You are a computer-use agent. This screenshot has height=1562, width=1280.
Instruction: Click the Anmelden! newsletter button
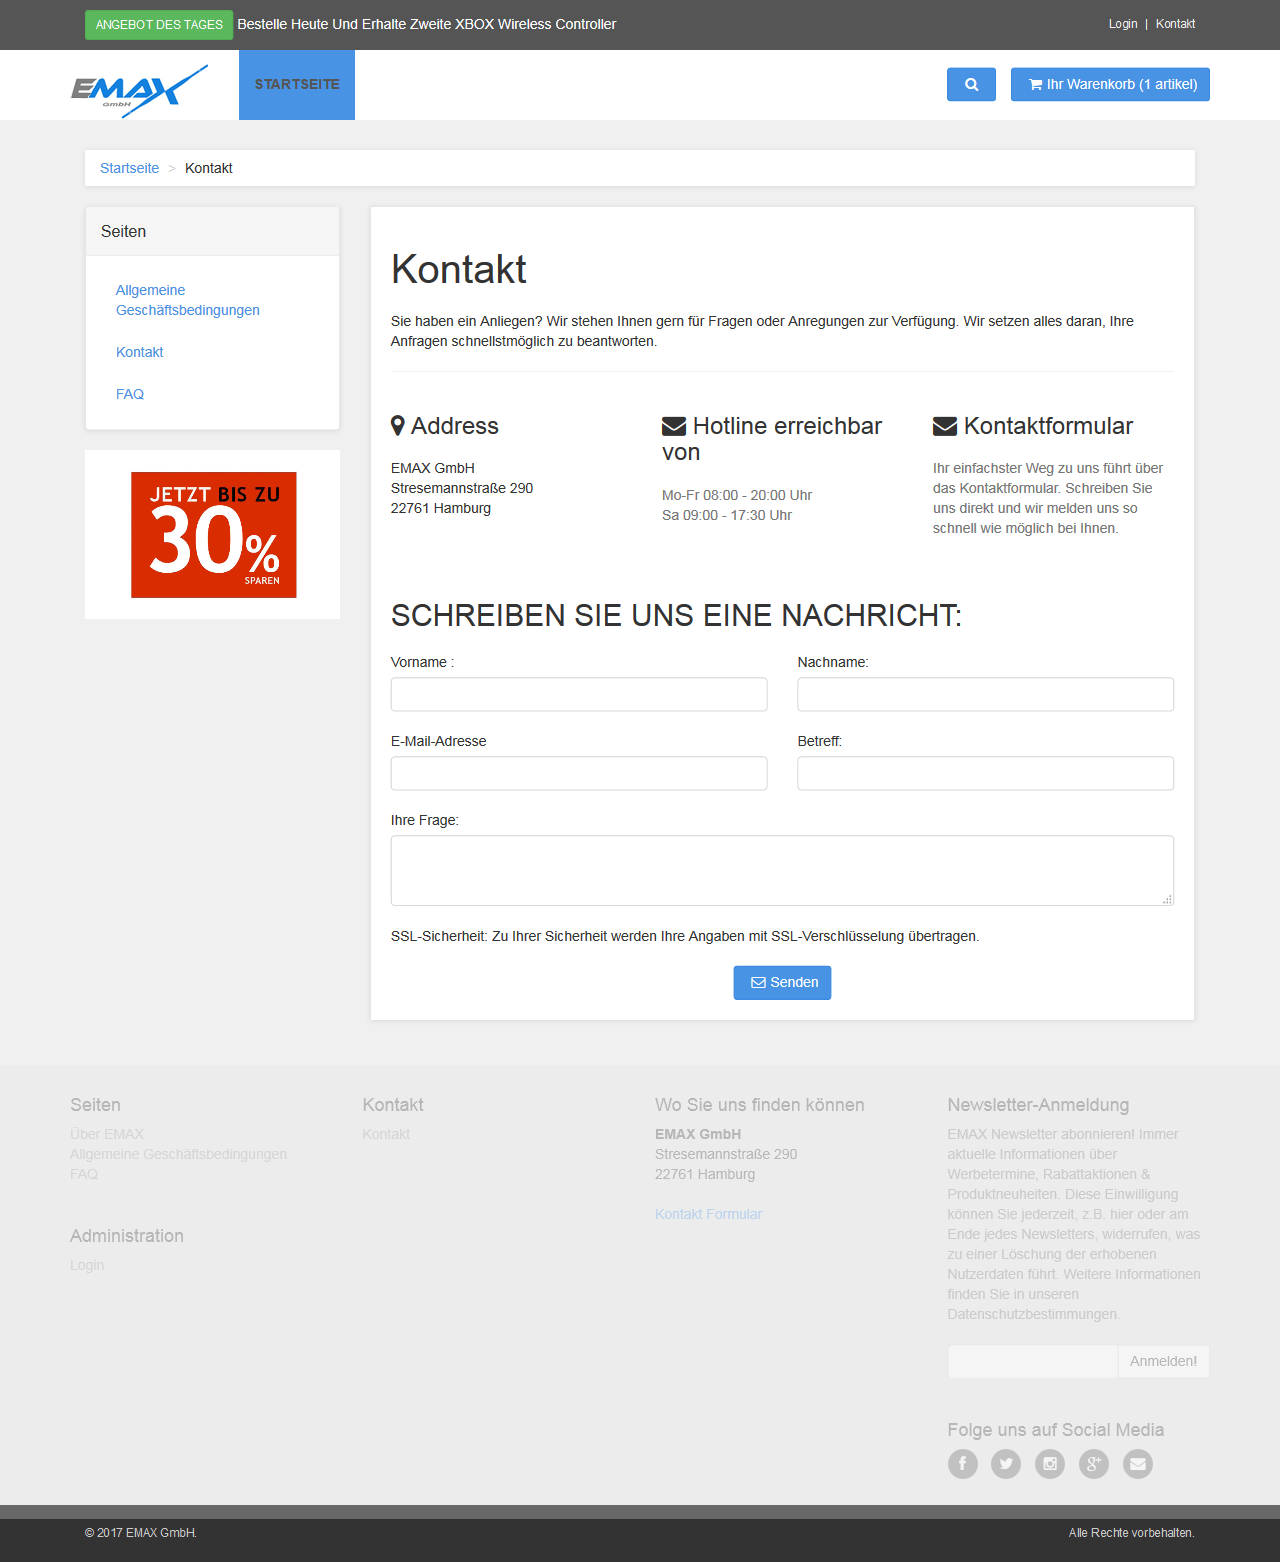pos(1163,1361)
